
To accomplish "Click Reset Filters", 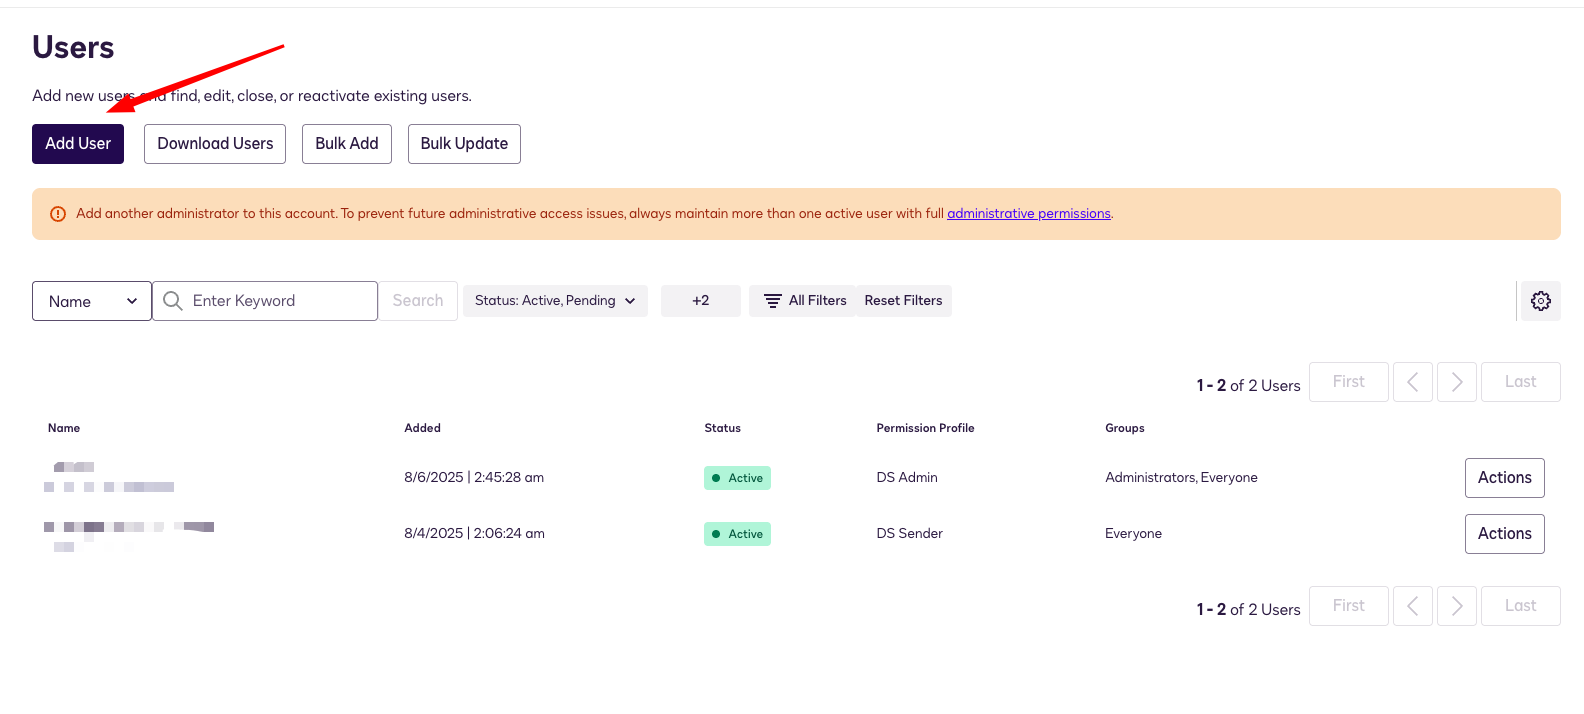I will point(903,301).
